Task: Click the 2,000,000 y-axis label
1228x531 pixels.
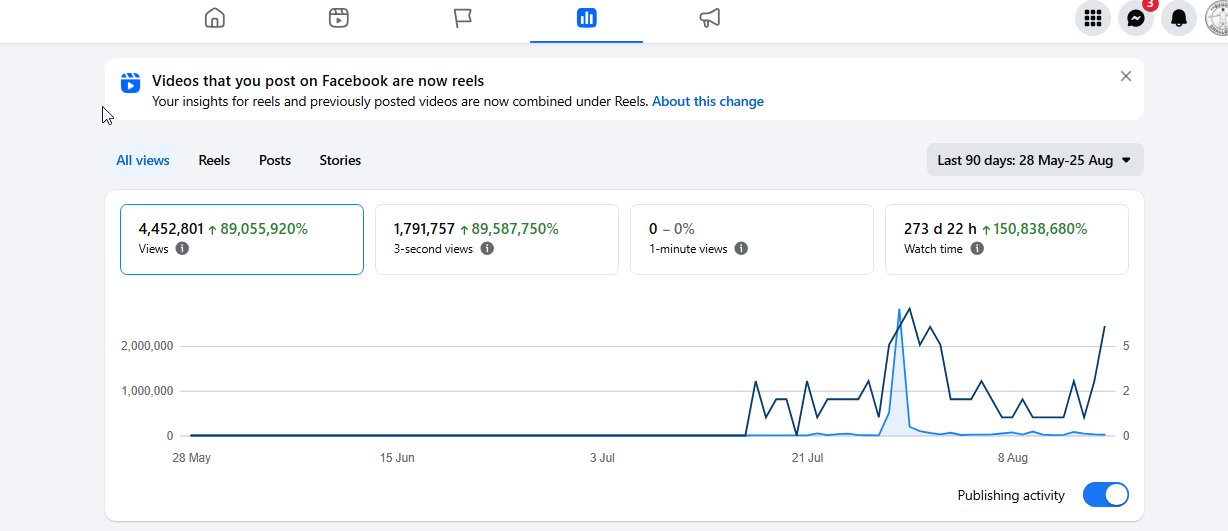Action: (147, 346)
